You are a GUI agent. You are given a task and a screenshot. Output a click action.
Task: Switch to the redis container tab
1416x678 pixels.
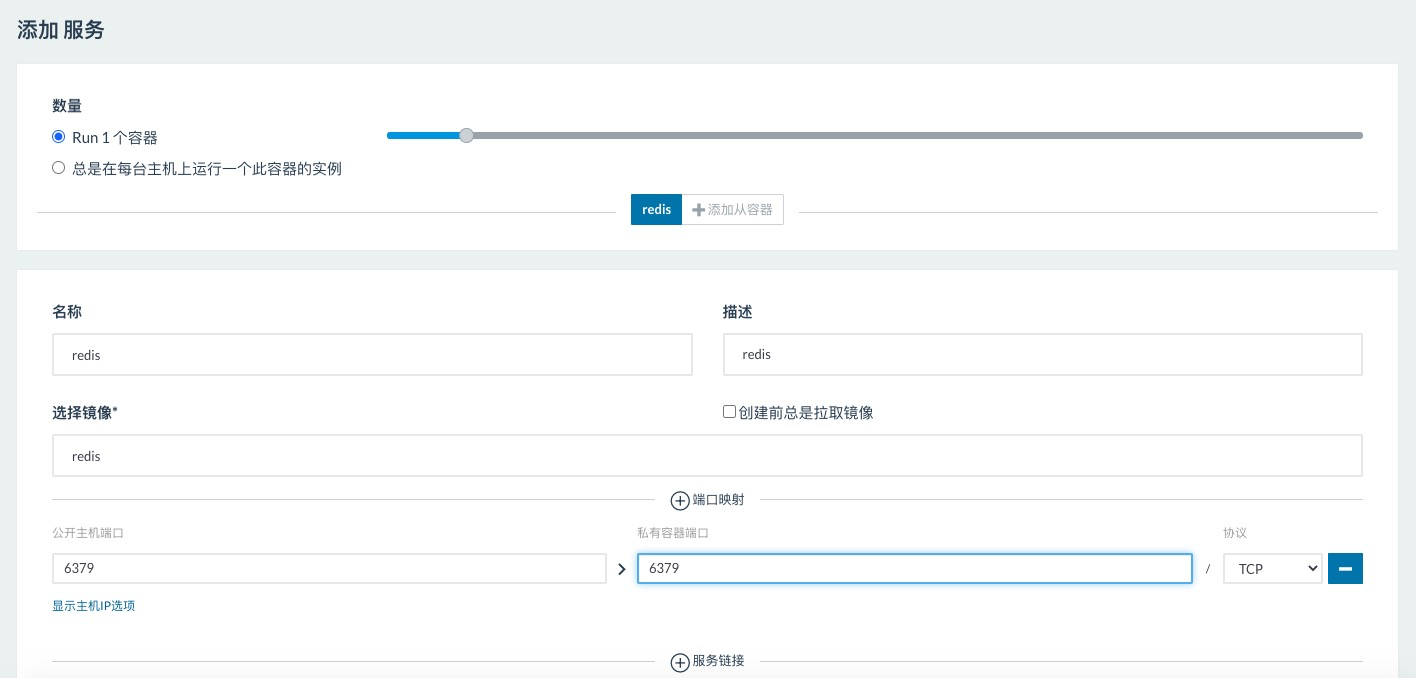tap(656, 209)
